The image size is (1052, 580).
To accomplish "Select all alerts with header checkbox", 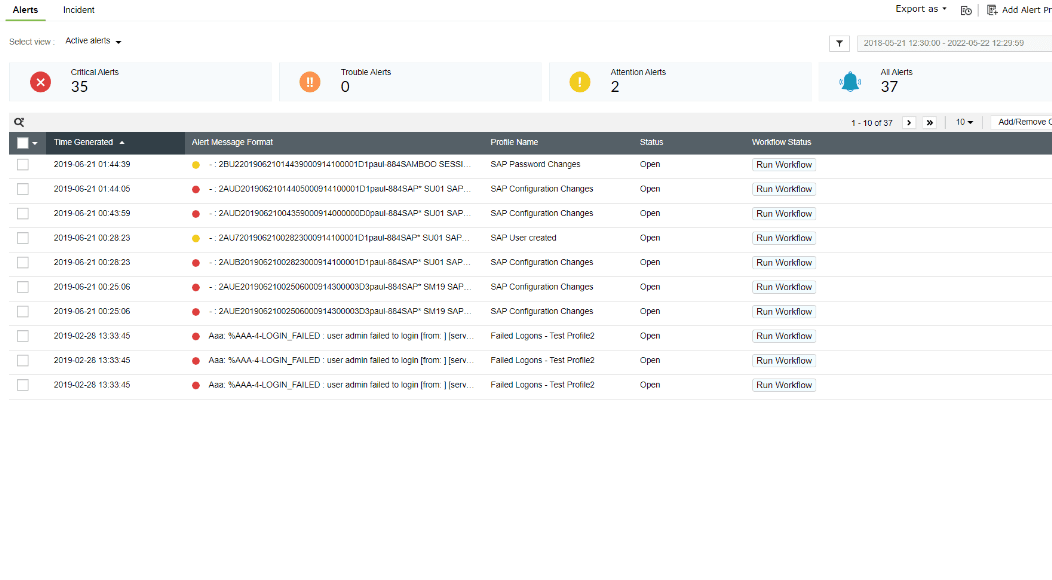I will click(23, 142).
